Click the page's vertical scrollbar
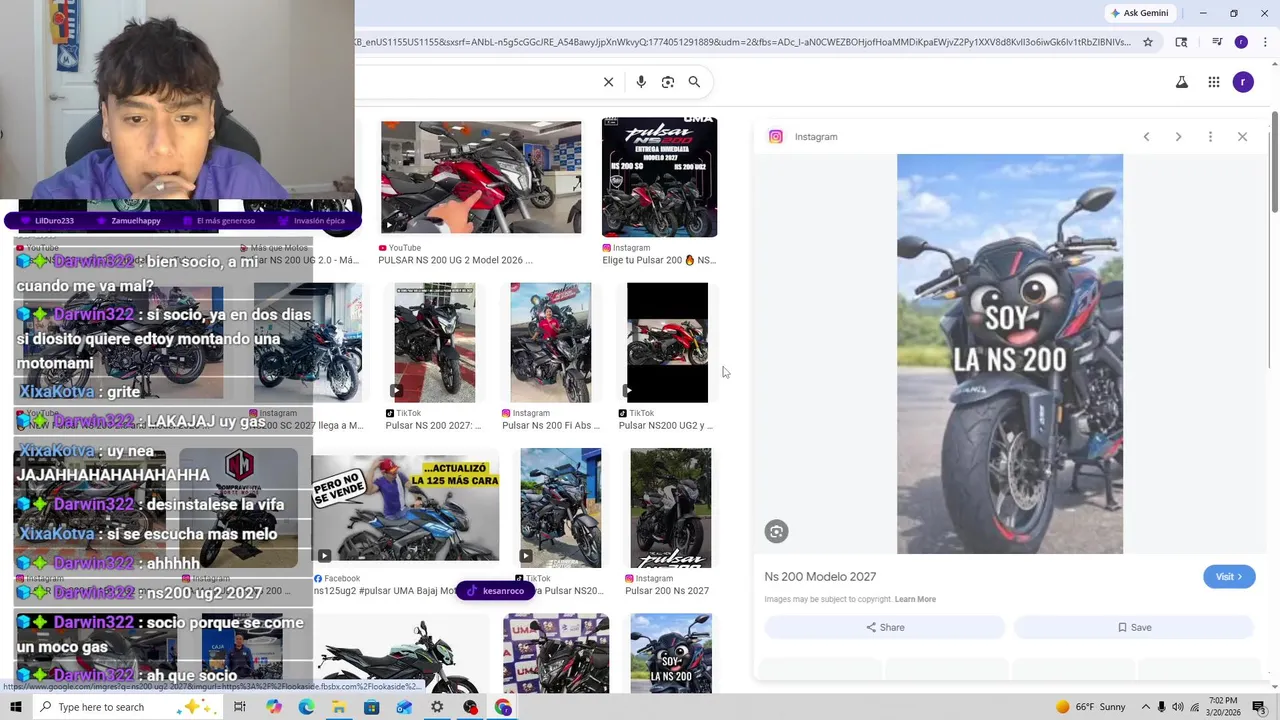Image resolution: width=1280 pixels, height=720 pixels. click(1274, 160)
